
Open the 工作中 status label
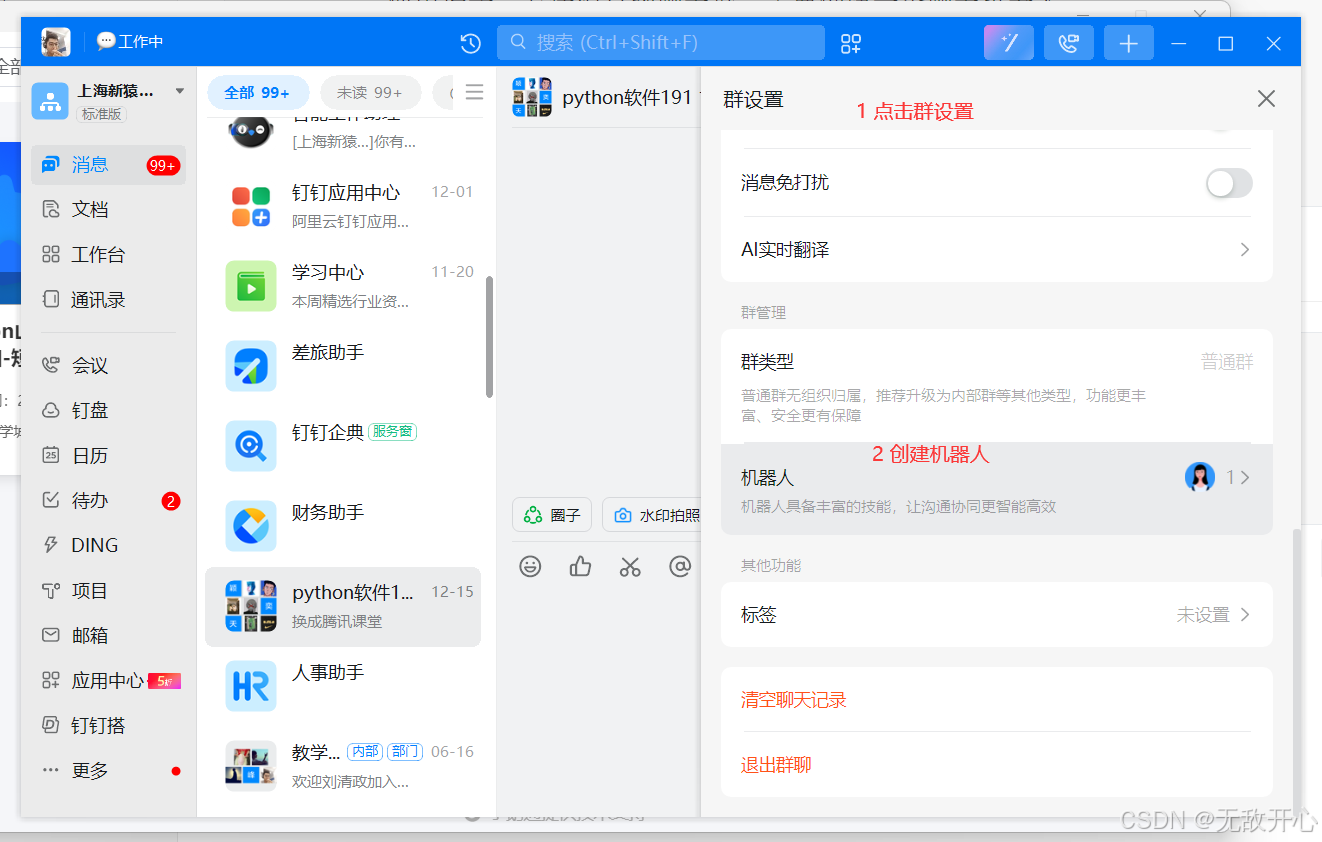[130, 42]
